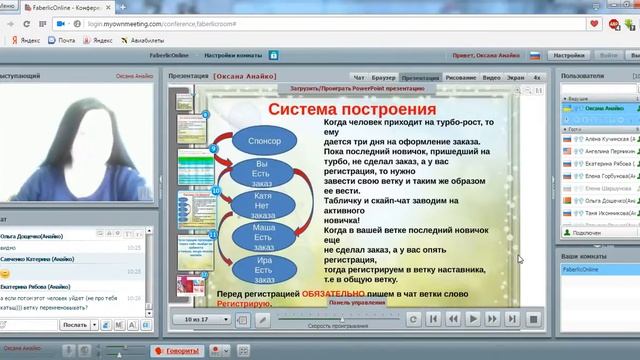Open the Экран tab

[x=516, y=78]
